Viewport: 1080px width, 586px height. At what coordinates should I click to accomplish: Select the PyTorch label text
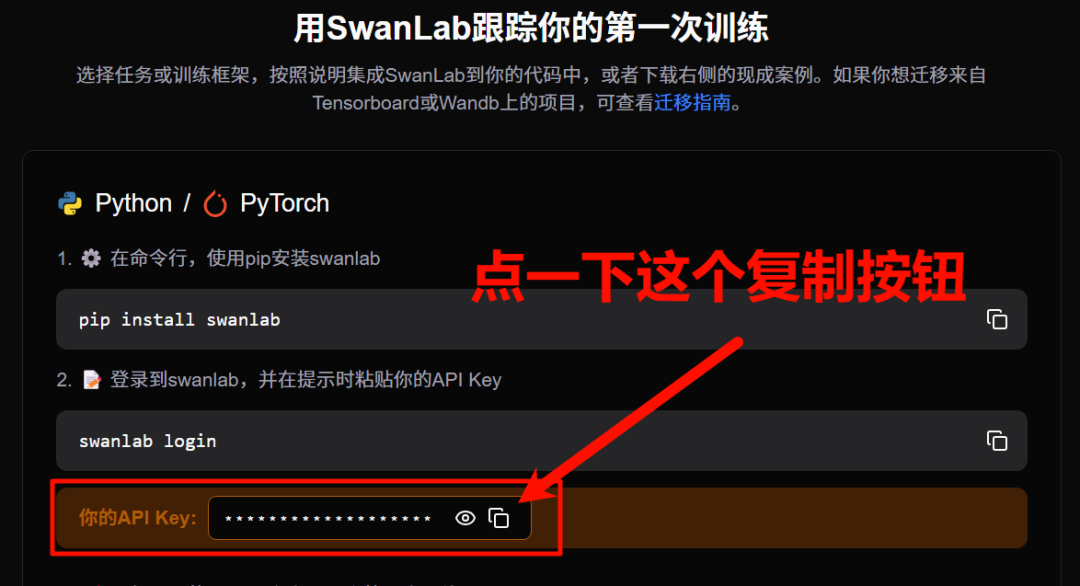[x=284, y=204]
